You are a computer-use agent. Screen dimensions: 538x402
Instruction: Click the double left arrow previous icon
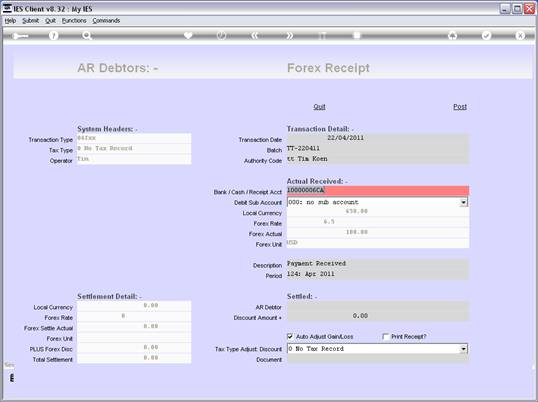coord(255,35)
